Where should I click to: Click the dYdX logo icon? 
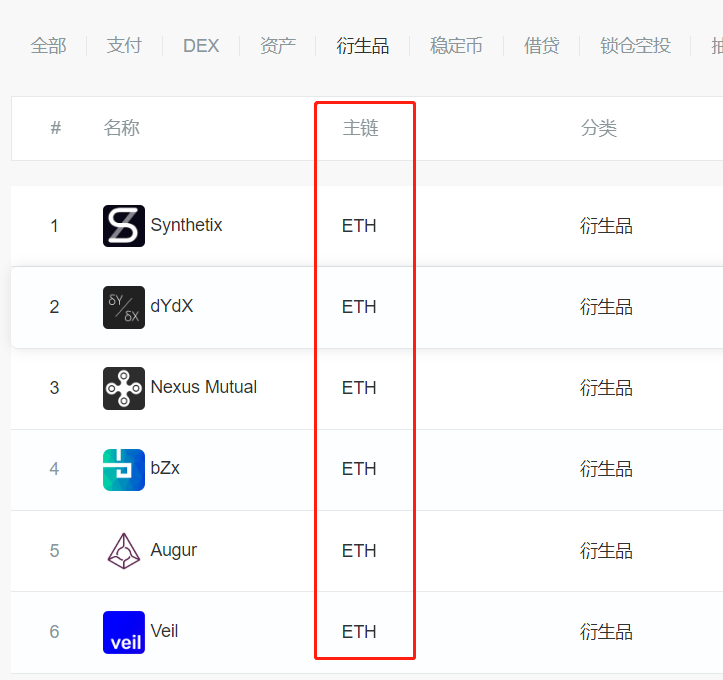pos(124,307)
